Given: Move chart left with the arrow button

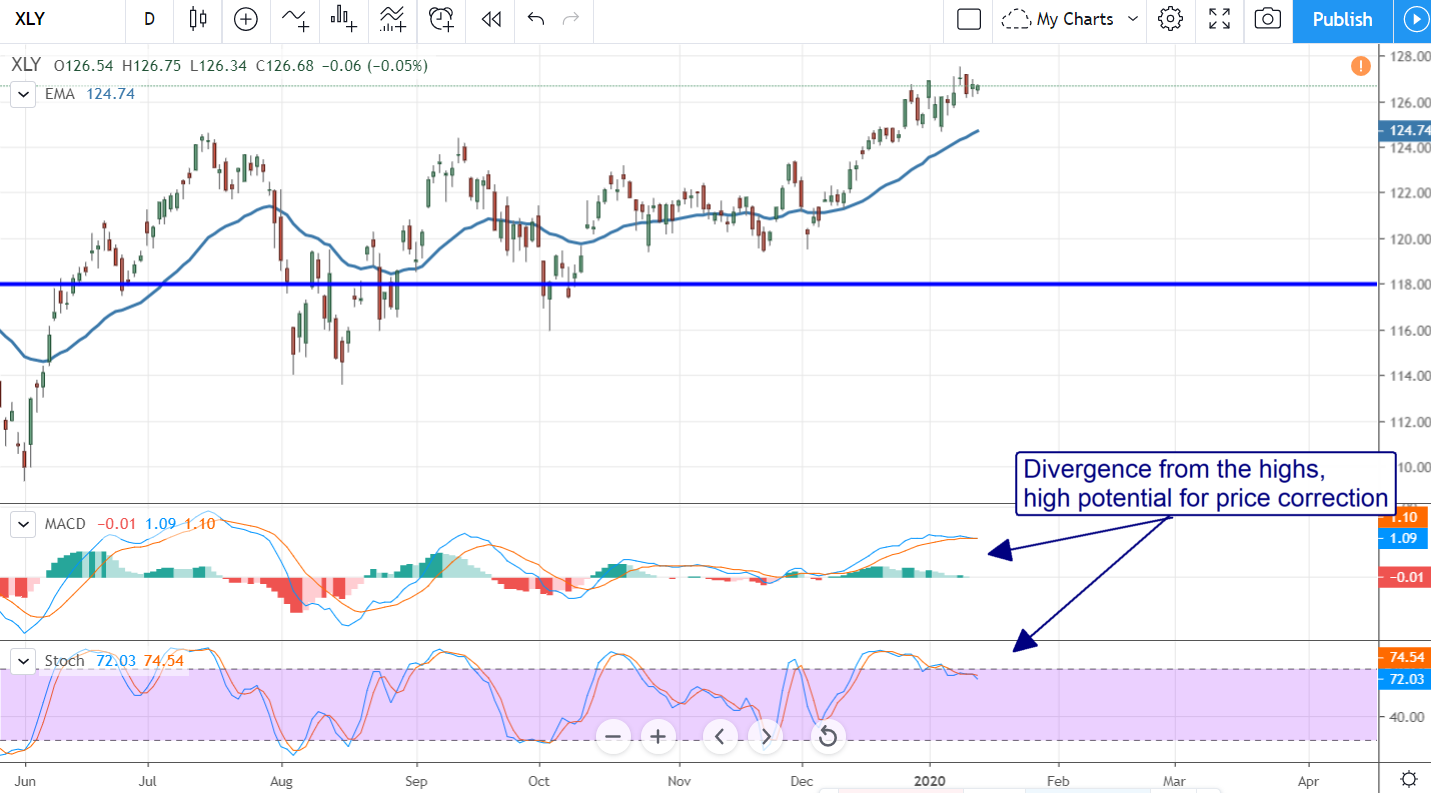Looking at the screenshot, I should coord(720,738).
